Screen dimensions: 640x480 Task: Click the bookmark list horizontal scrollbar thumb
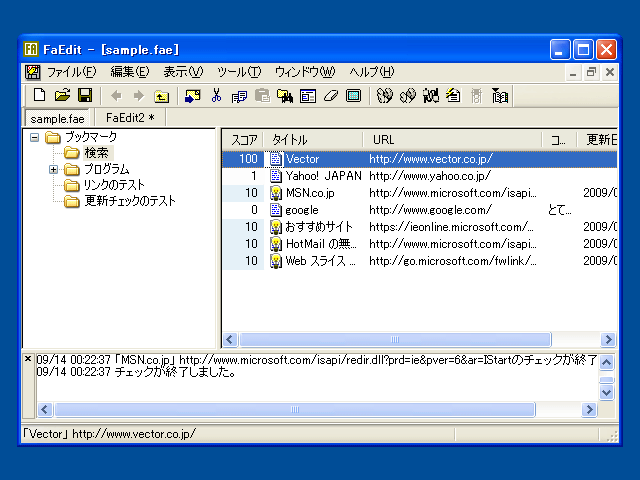(x=395, y=340)
